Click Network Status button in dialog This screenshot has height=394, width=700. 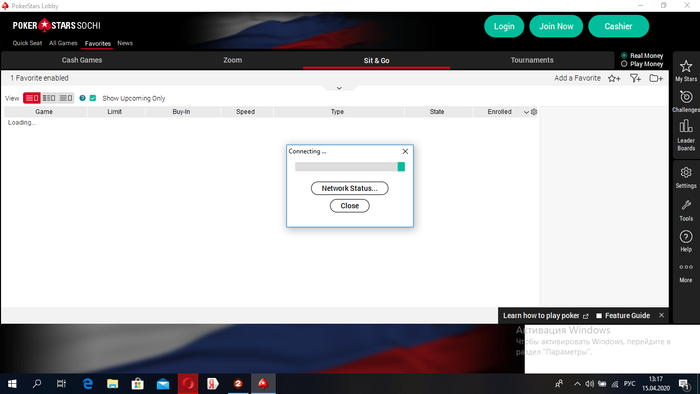click(350, 188)
